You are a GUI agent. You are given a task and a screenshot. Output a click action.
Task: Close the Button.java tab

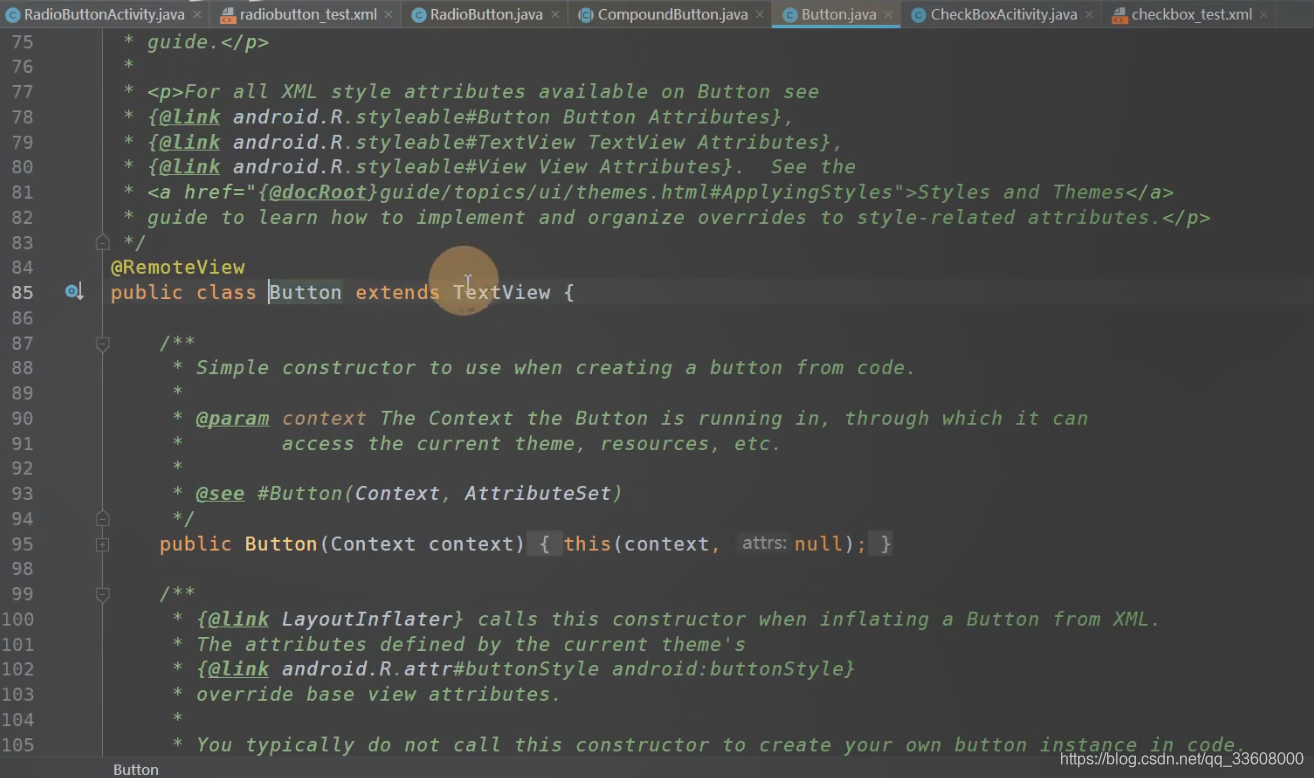(888, 15)
